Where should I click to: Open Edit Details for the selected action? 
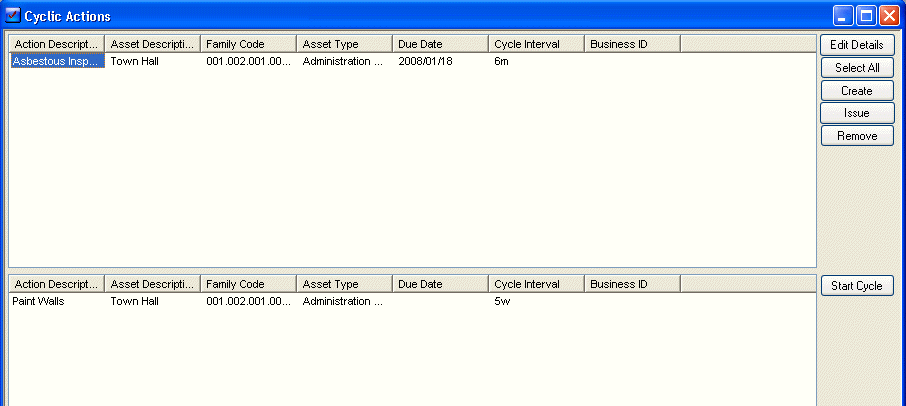click(857, 45)
